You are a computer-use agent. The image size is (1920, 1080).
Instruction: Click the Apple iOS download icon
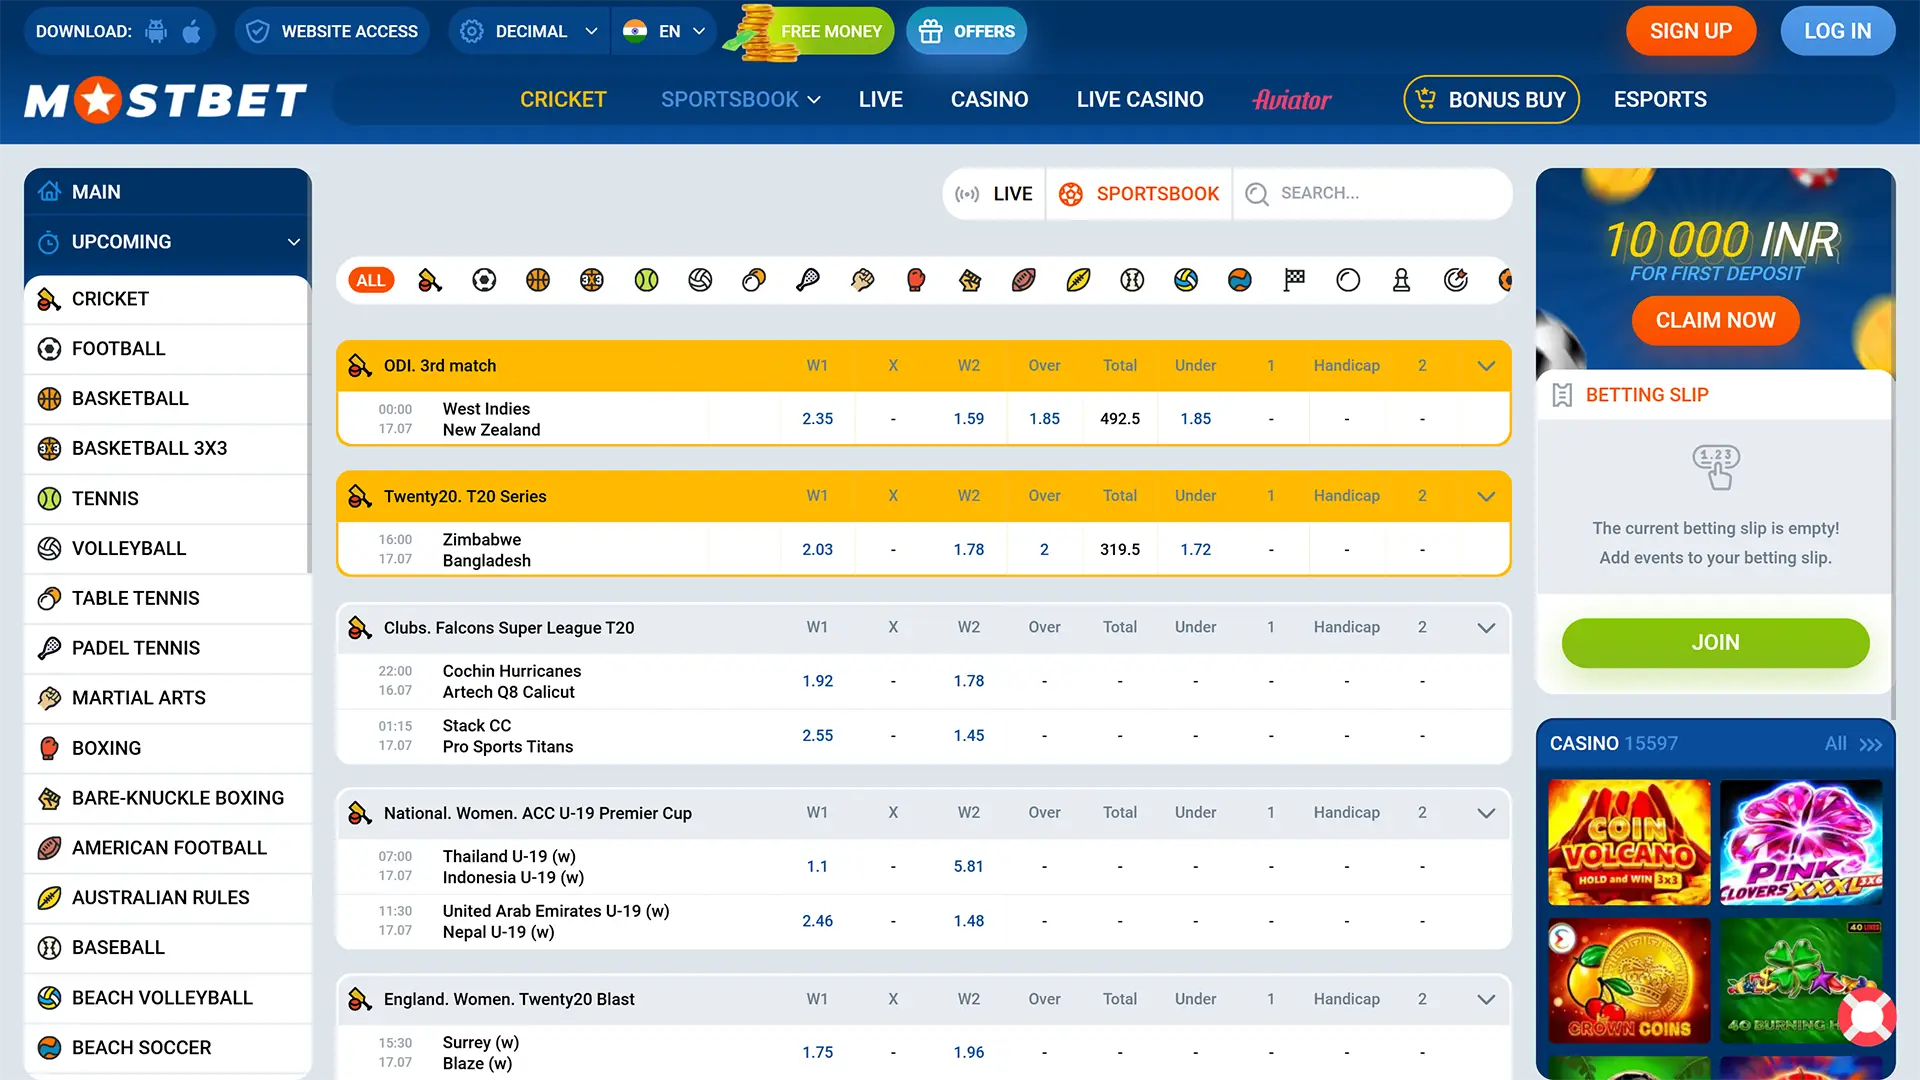point(192,32)
